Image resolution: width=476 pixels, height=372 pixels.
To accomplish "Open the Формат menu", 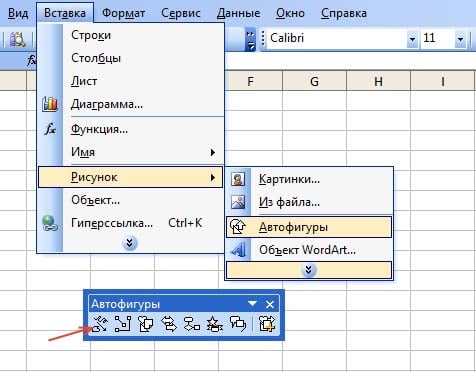I will 123,13.
